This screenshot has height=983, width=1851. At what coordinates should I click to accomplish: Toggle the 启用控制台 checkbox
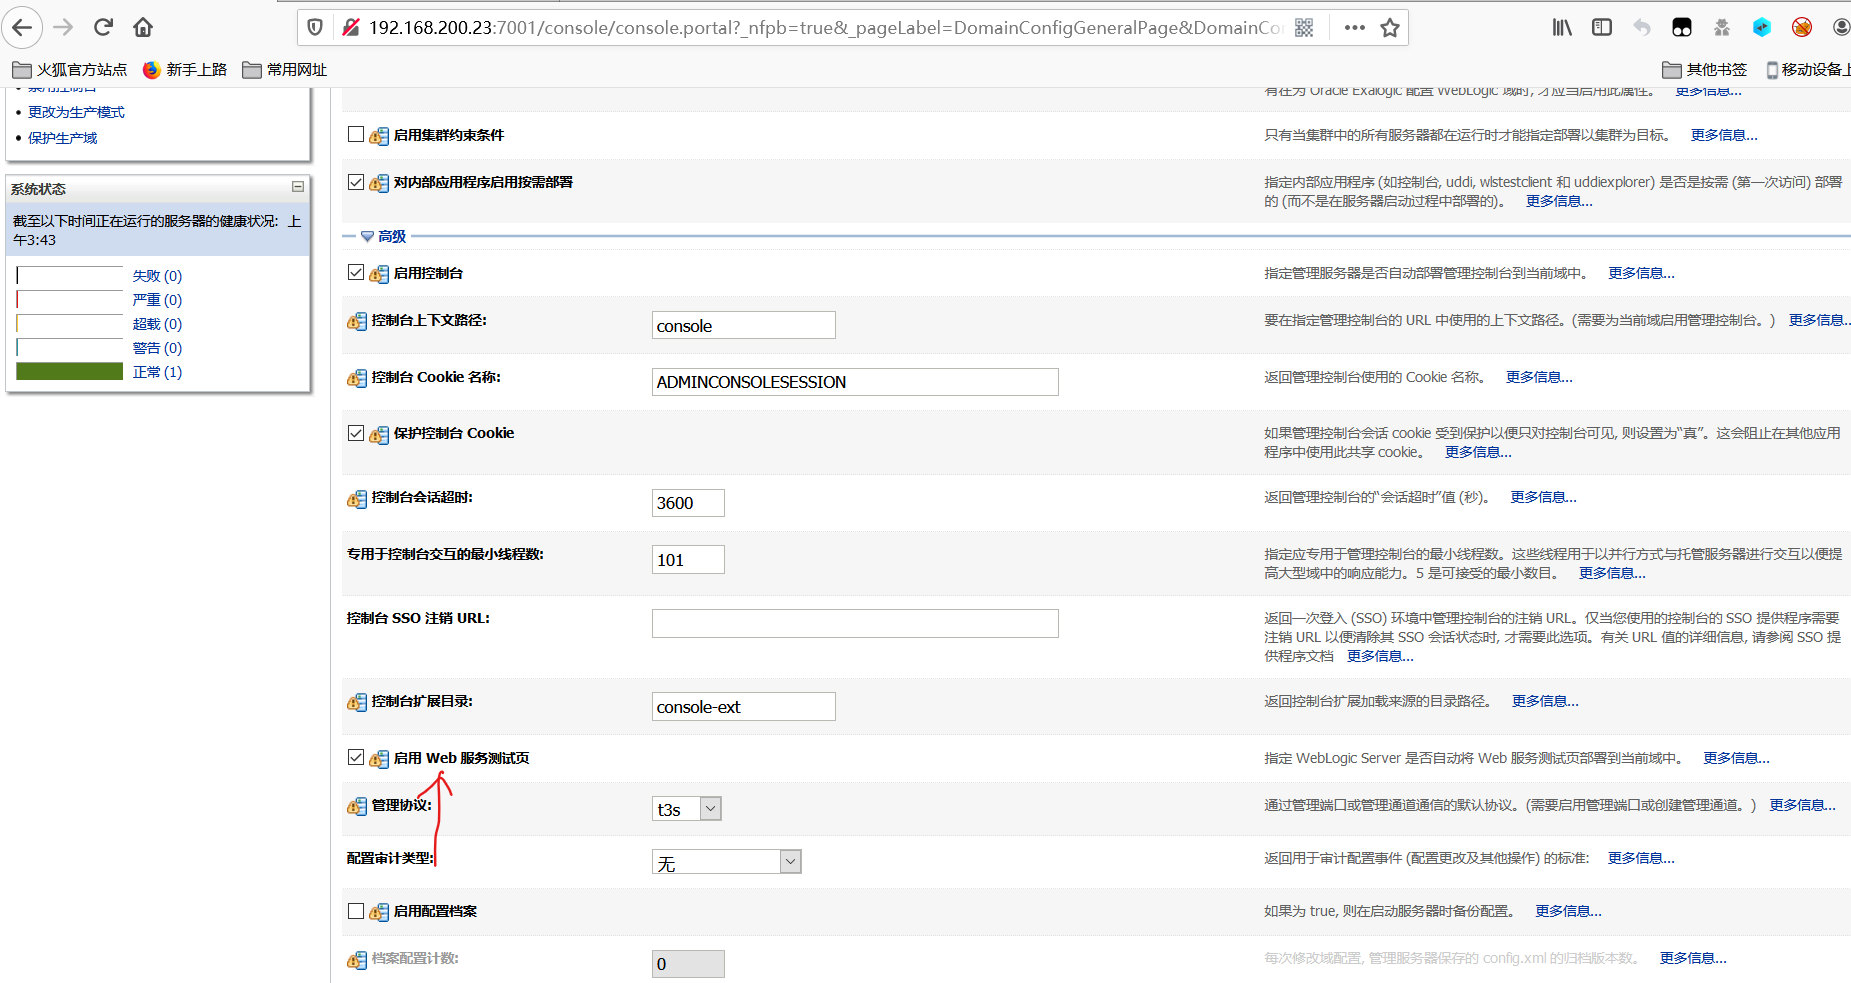[x=356, y=272]
